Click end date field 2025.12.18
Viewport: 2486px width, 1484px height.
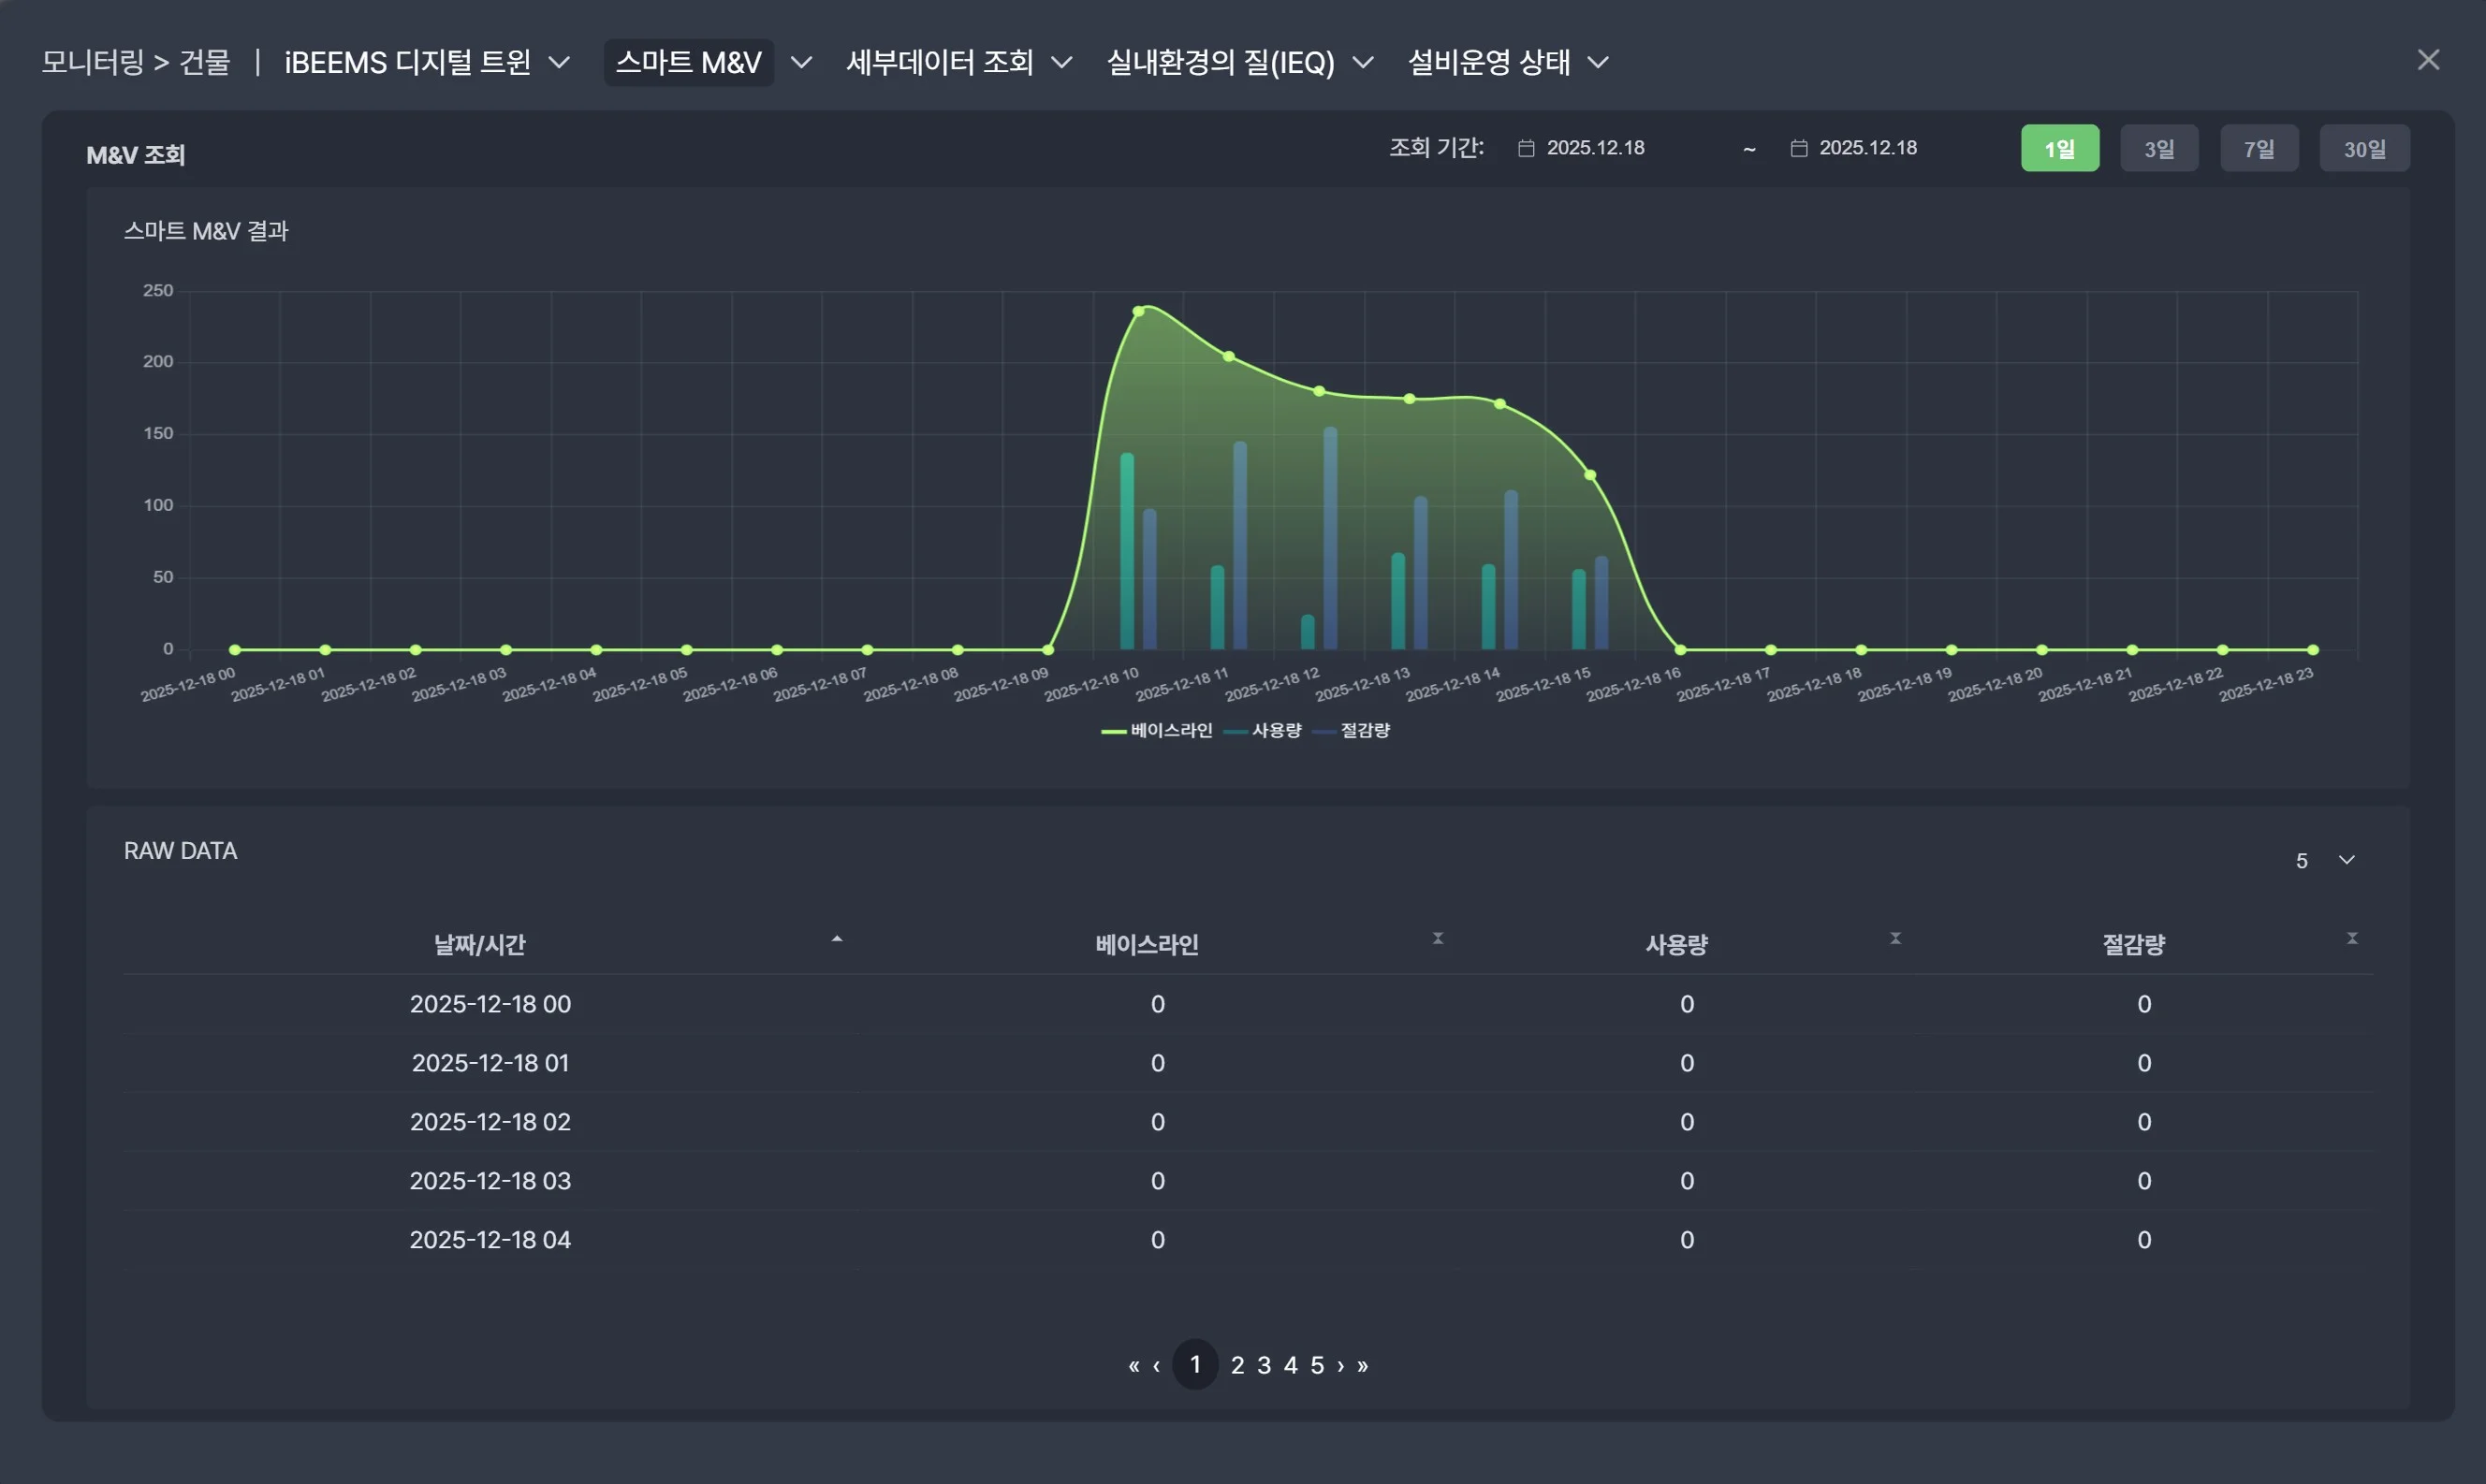tap(1868, 148)
